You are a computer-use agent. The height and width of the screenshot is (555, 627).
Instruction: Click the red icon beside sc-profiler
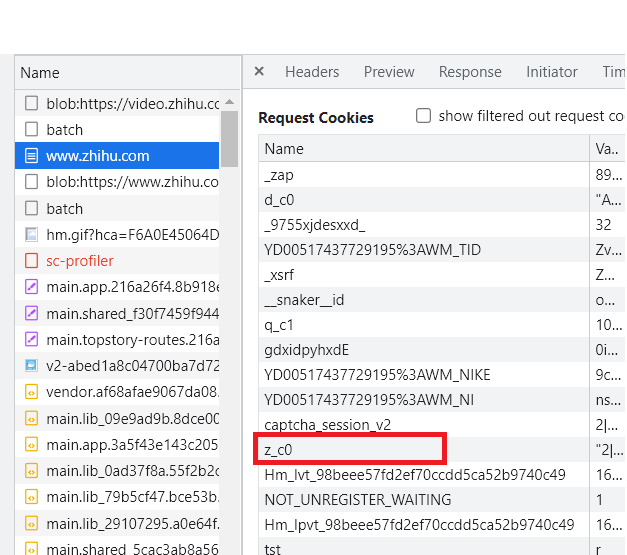31,261
